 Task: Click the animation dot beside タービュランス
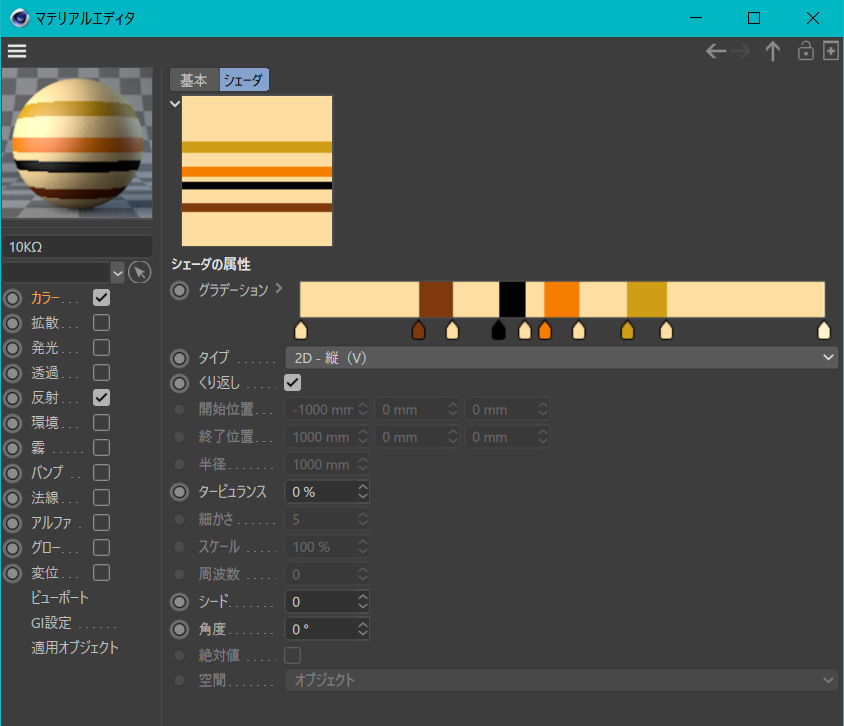coord(180,492)
